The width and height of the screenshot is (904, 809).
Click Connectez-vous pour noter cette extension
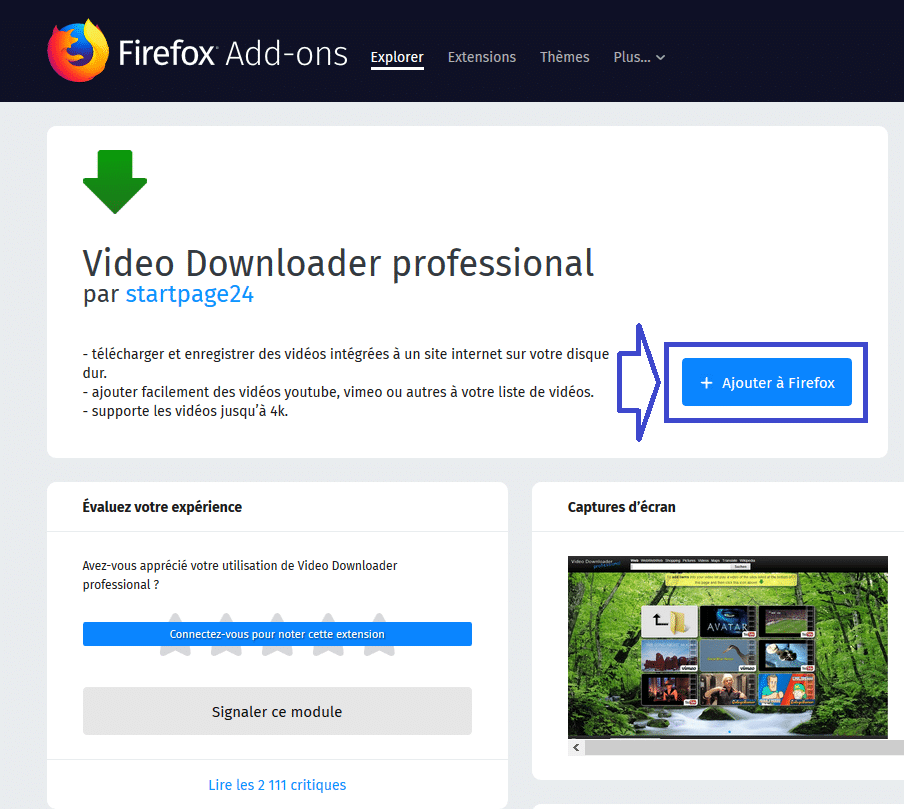[x=277, y=634]
